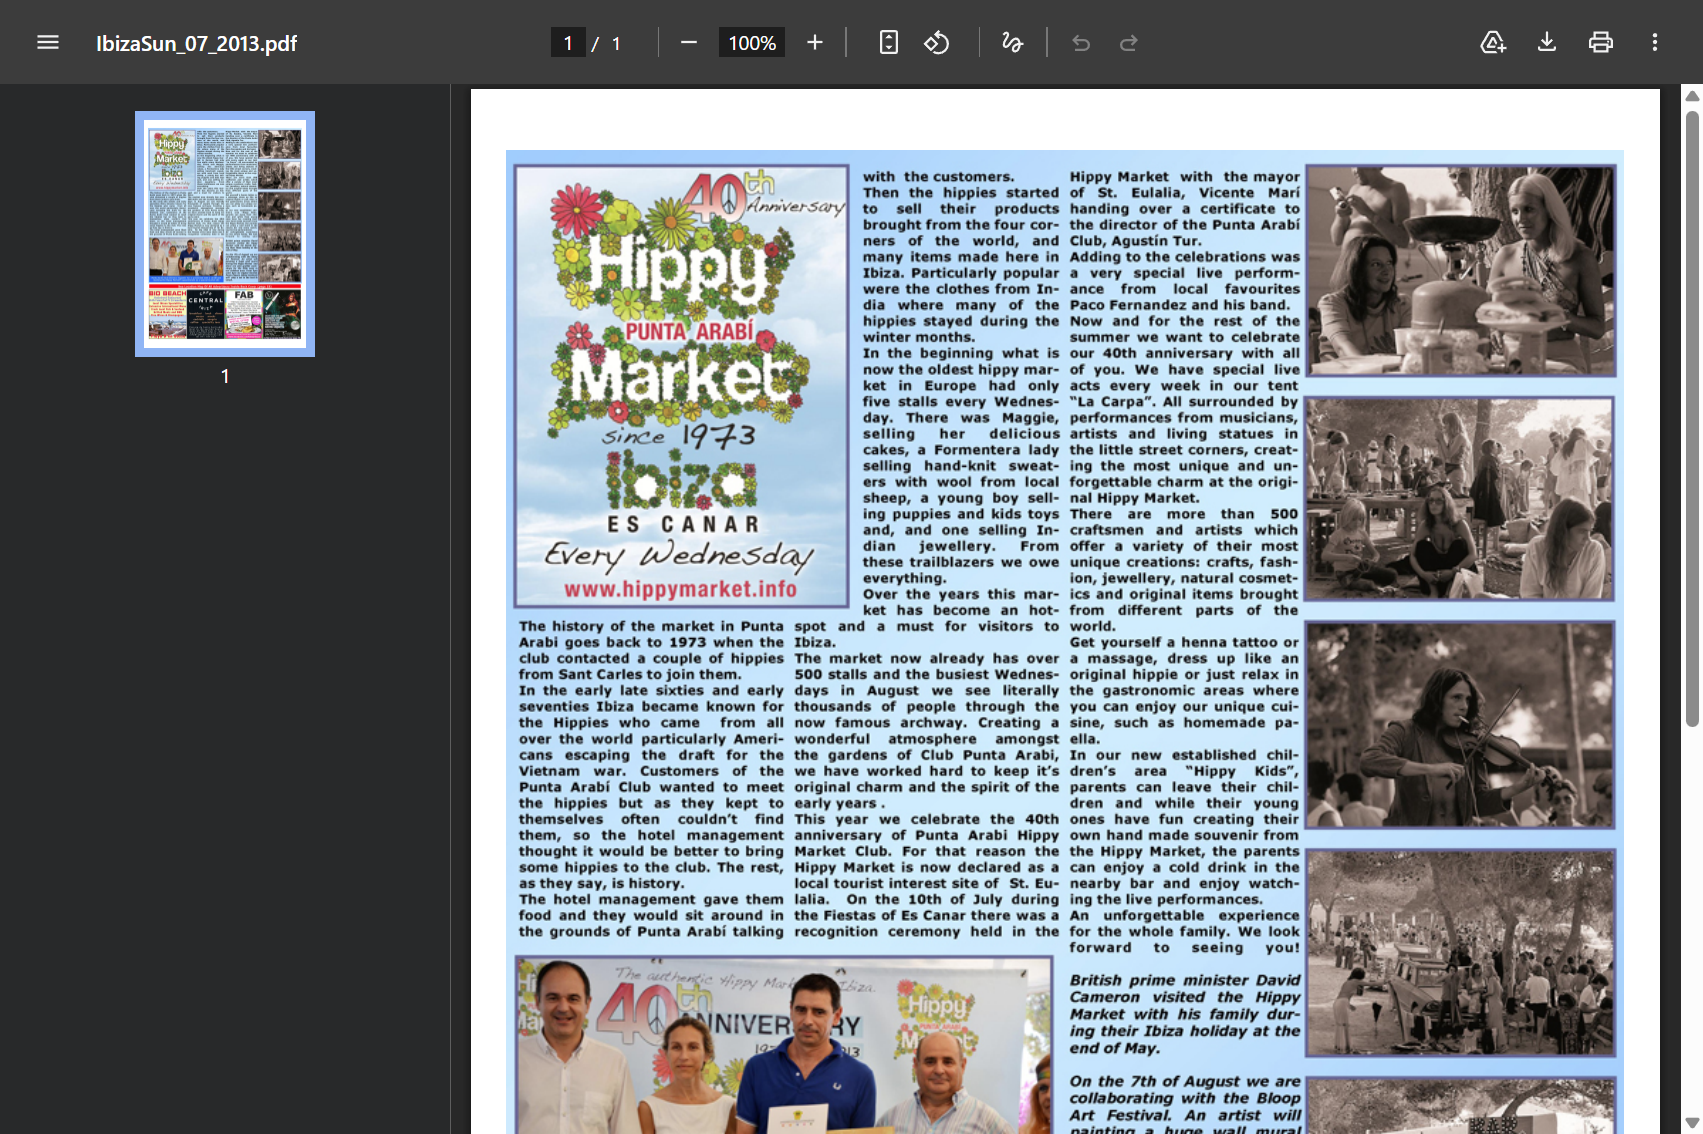Click the scrollbar down arrow
Image resolution: width=1703 pixels, height=1134 pixels.
(x=1692, y=1123)
